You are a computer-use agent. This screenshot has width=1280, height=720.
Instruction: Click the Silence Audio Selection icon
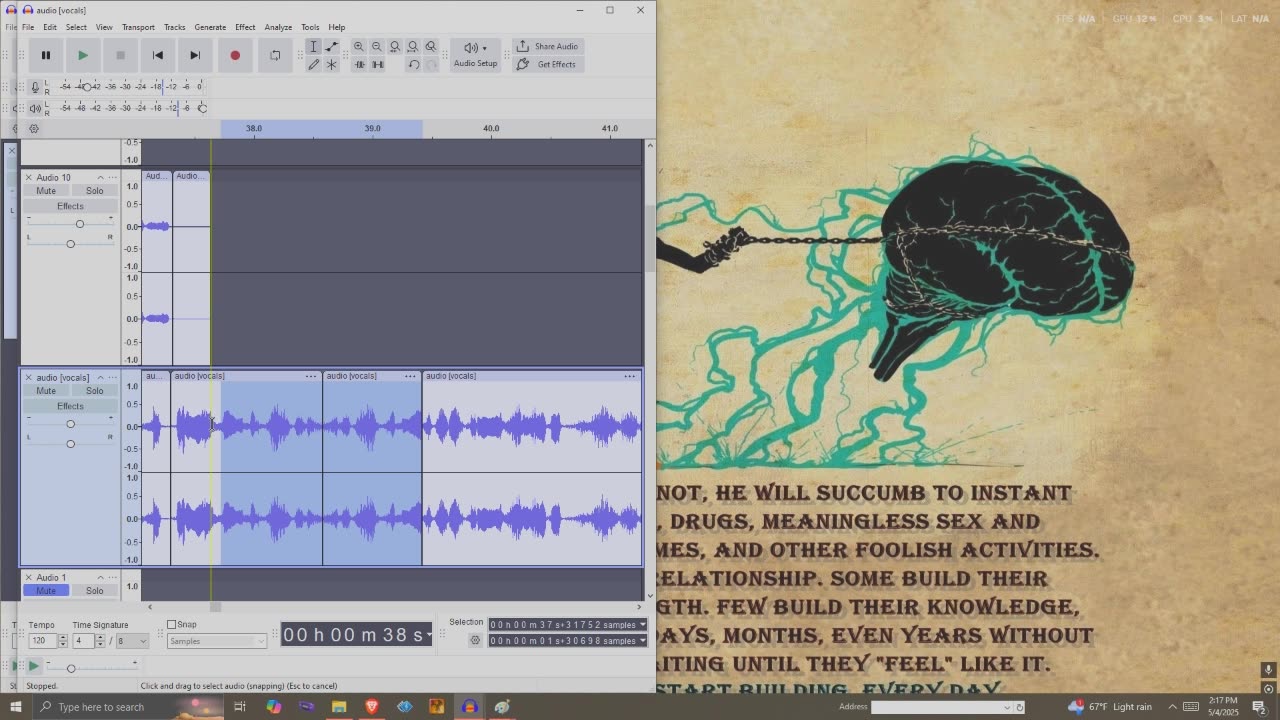click(377, 65)
